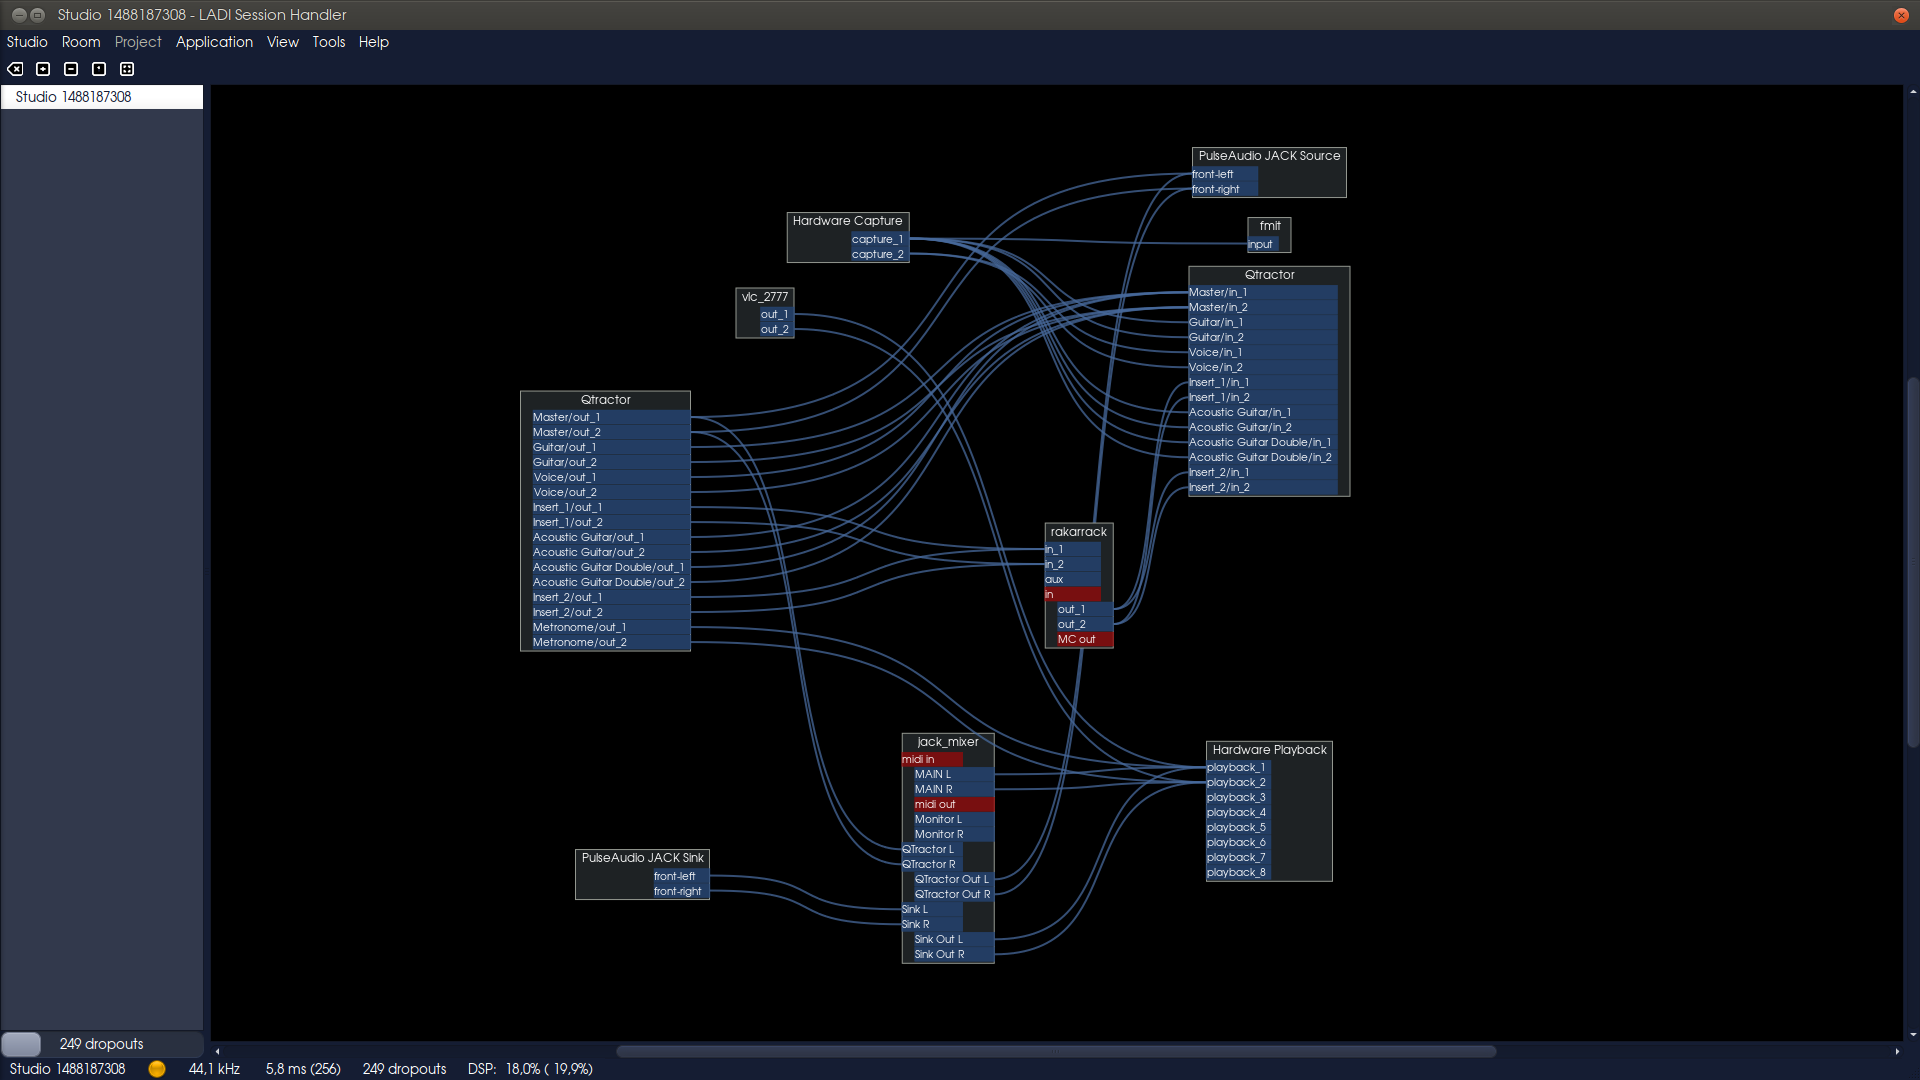This screenshot has width=1920, height=1080.
Task: Select the jack_mixer client title
Action: click(948, 742)
